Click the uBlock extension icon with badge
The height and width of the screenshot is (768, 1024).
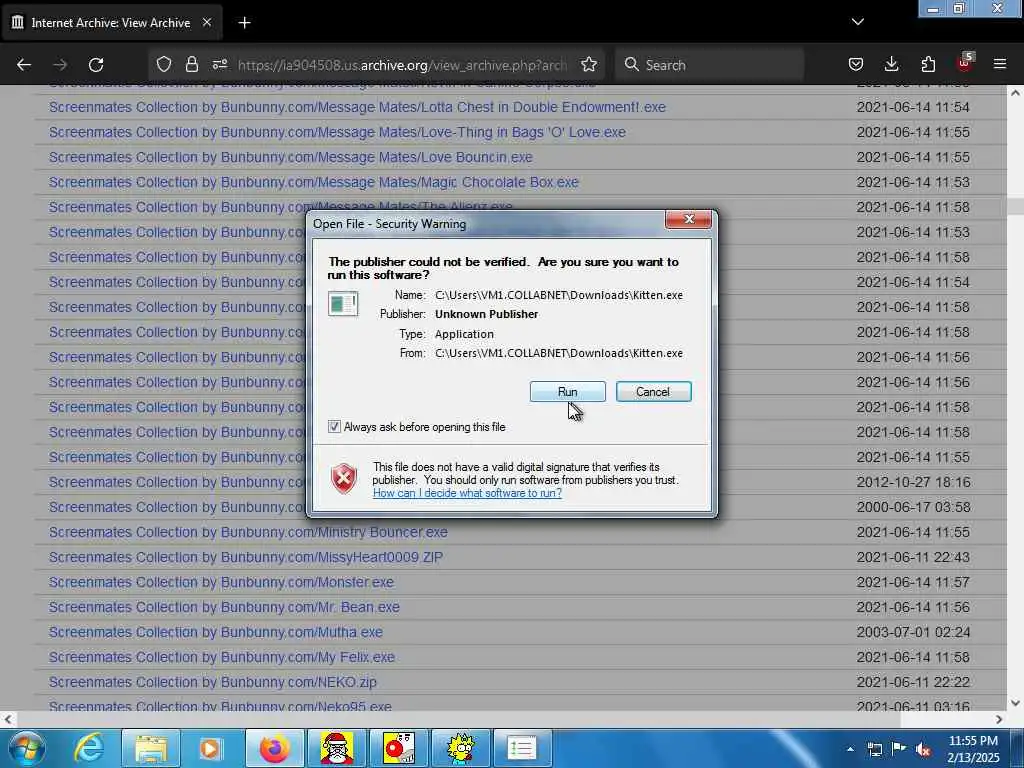[964, 63]
